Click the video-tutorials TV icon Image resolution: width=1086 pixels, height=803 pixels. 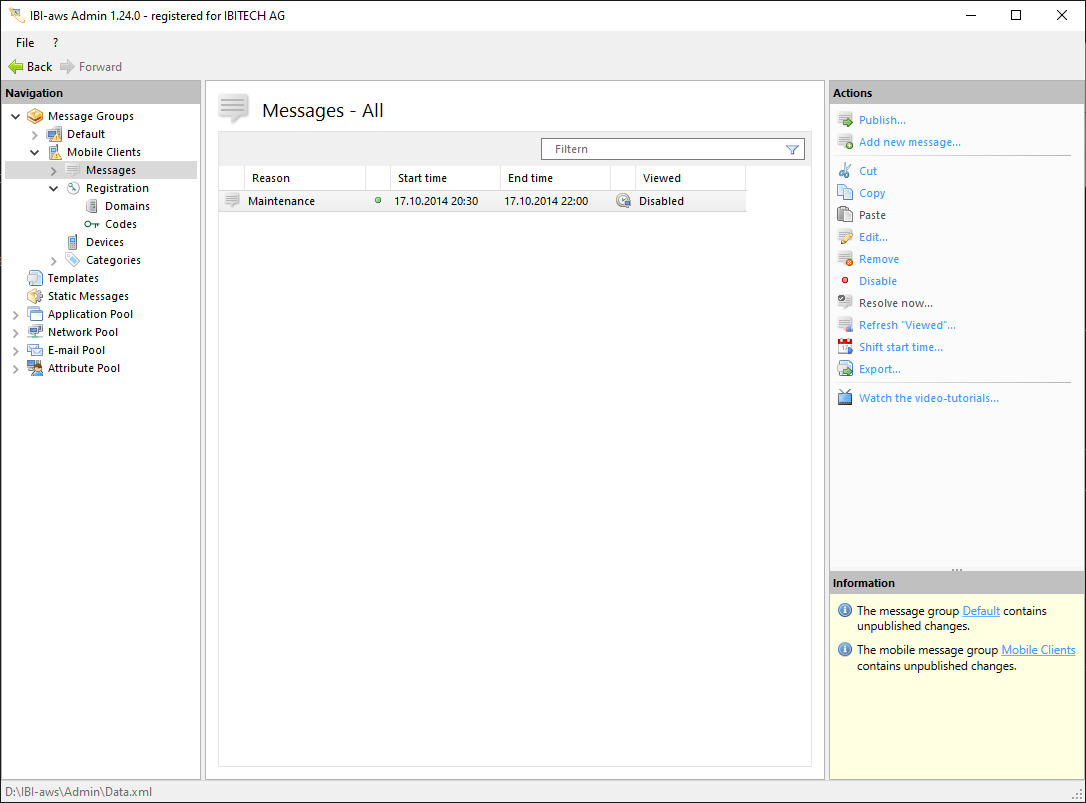pos(845,398)
